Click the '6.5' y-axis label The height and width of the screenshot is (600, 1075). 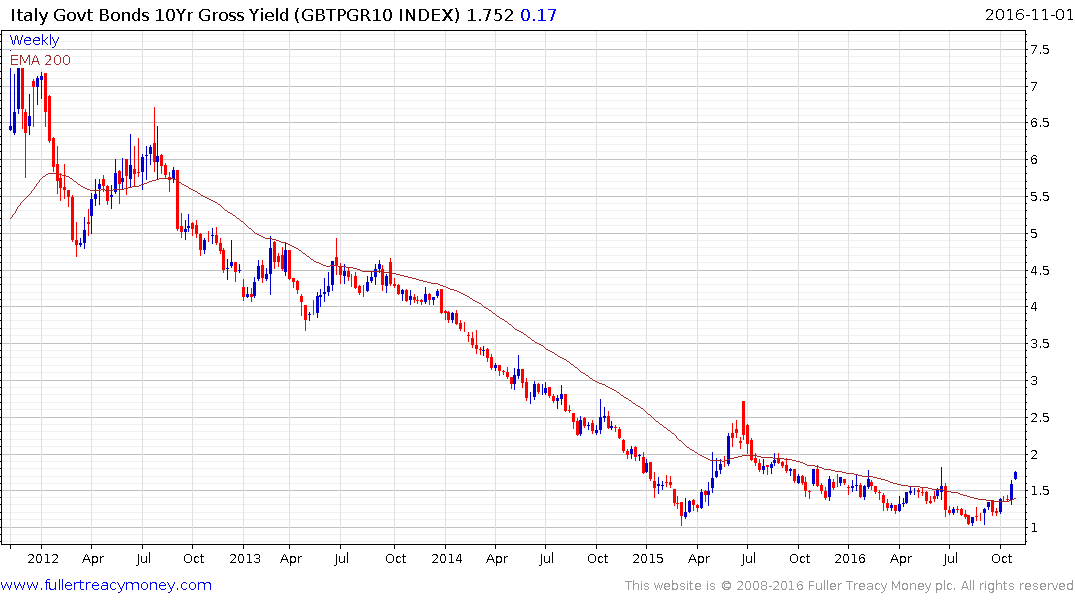(x=1039, y=123)
